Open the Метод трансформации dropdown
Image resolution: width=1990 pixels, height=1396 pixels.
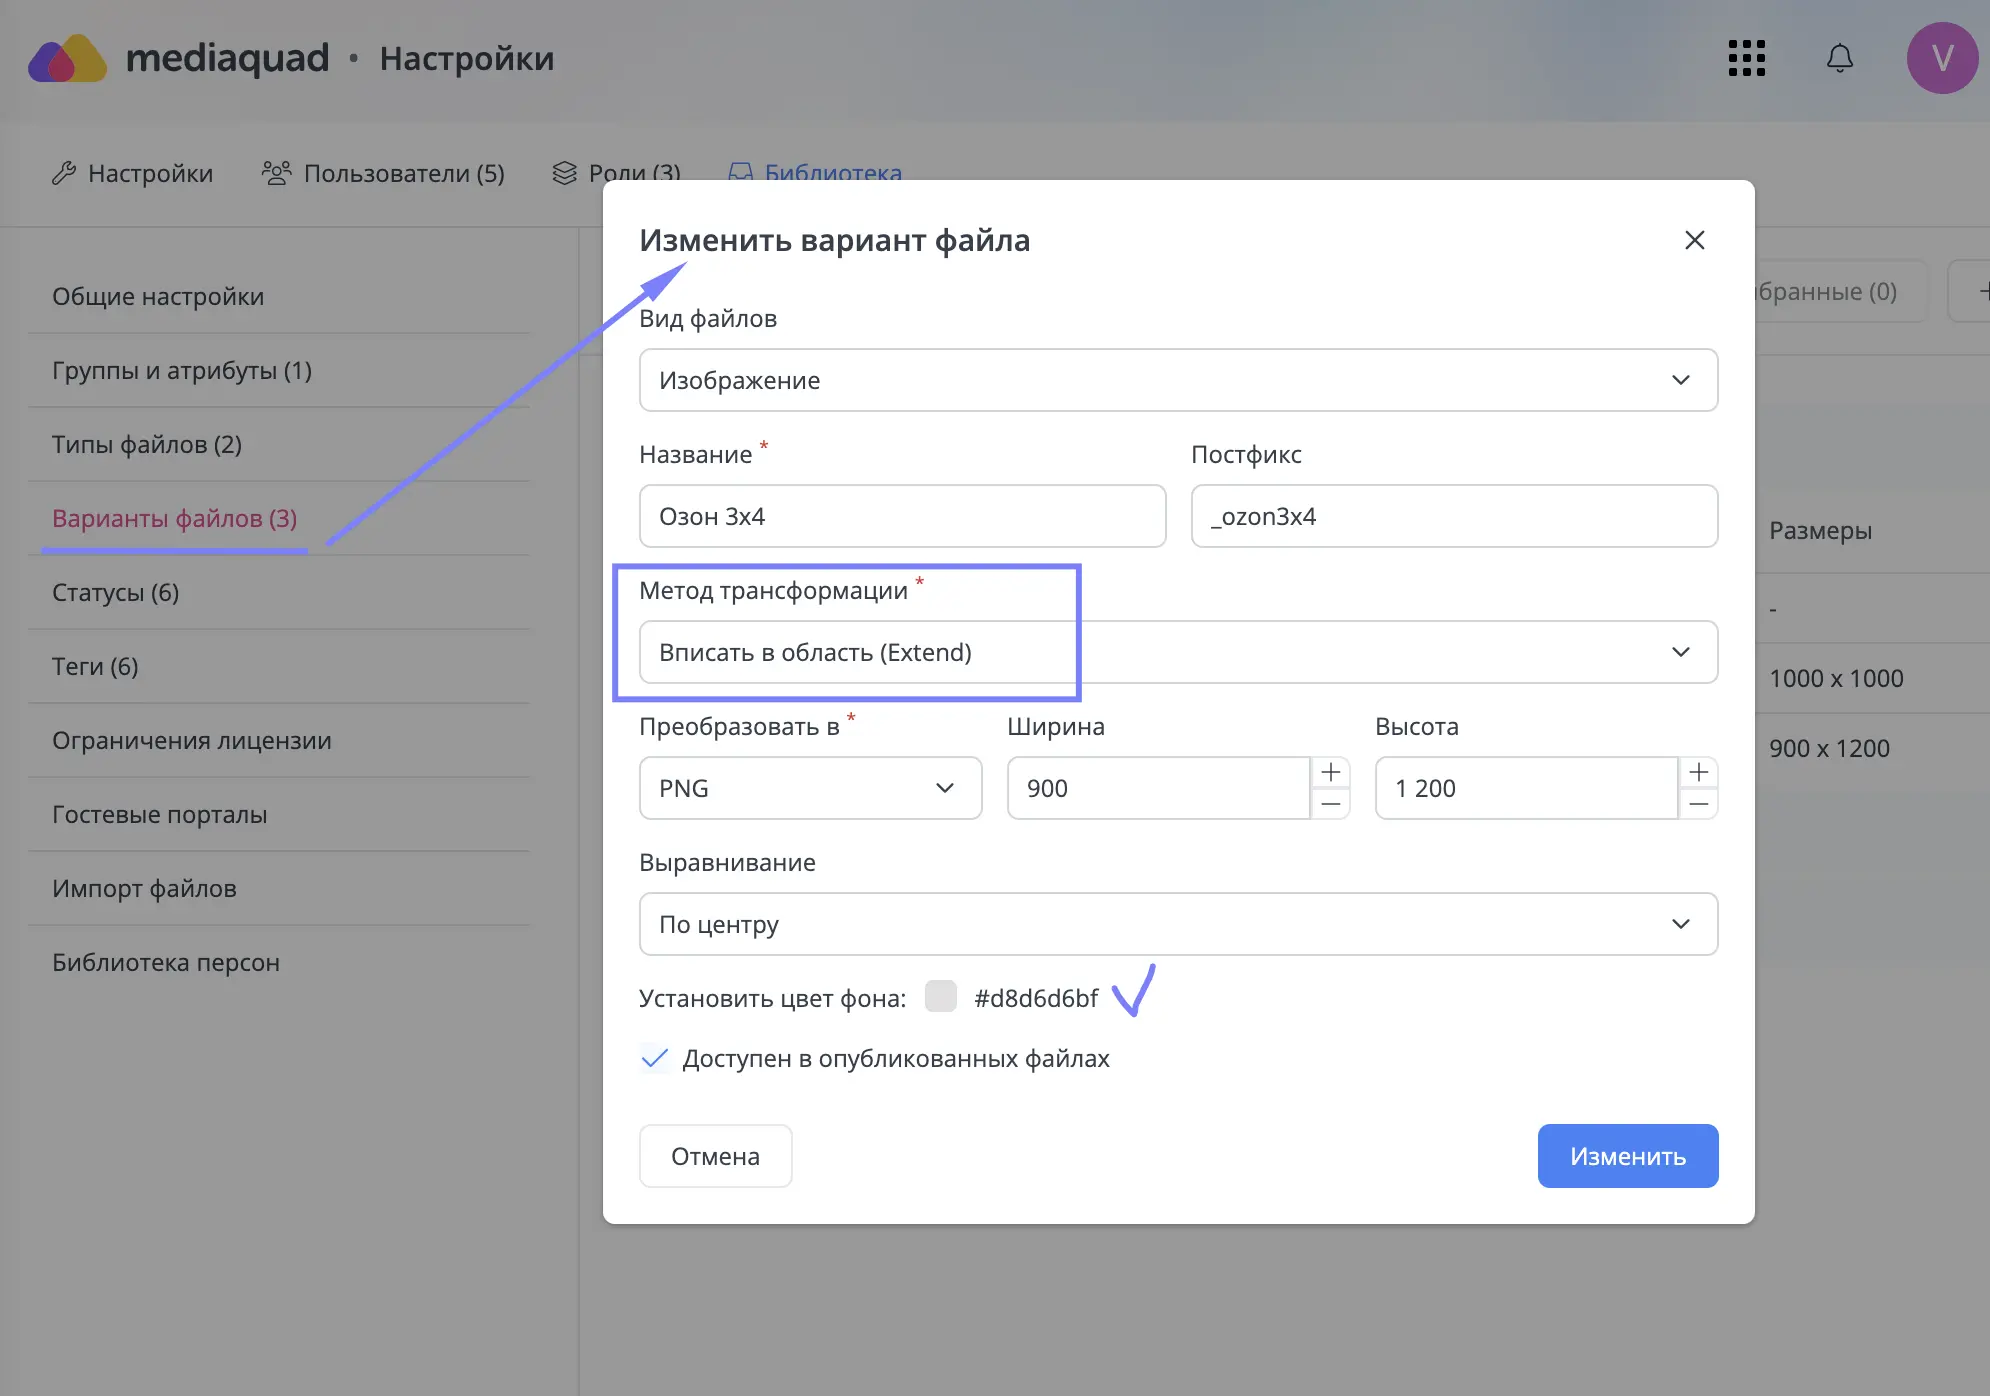click(x=1178, y=652)
